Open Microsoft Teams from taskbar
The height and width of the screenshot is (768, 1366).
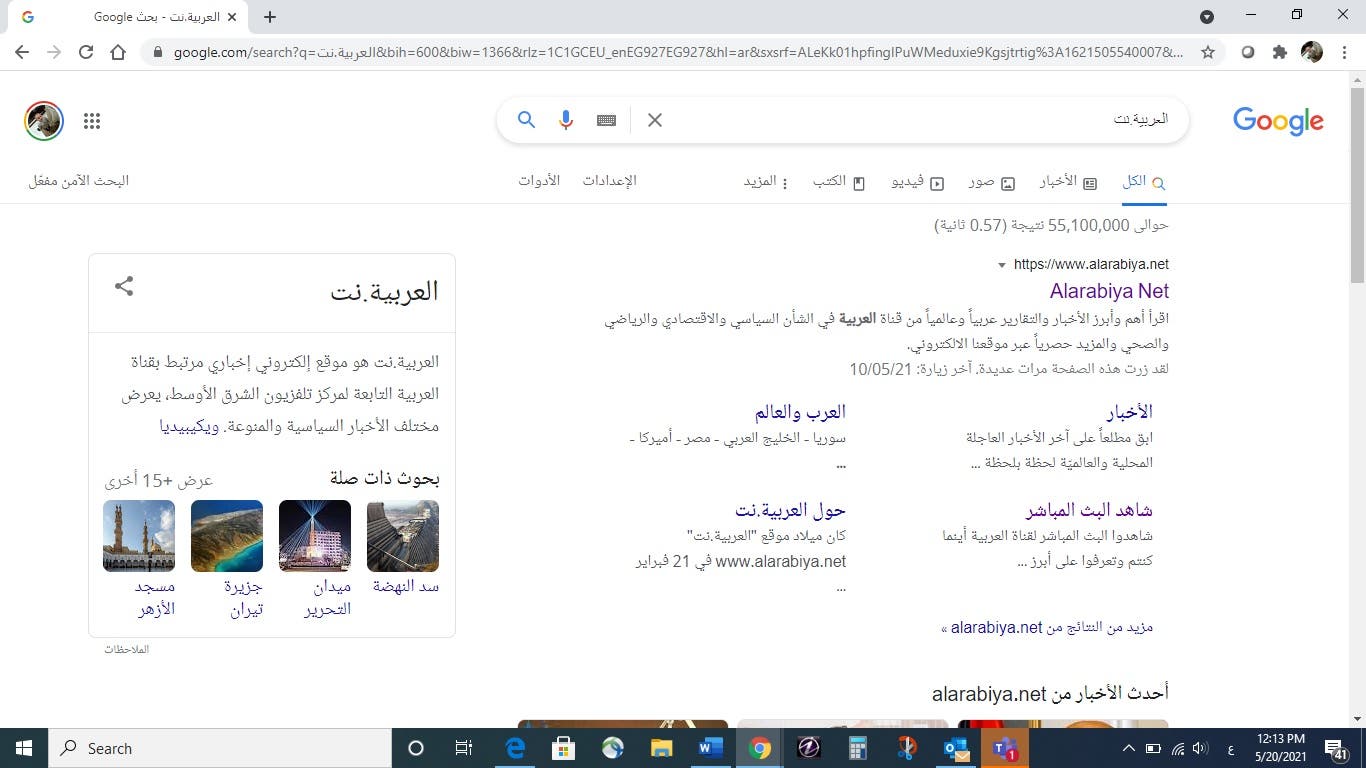coord(1004,748)
